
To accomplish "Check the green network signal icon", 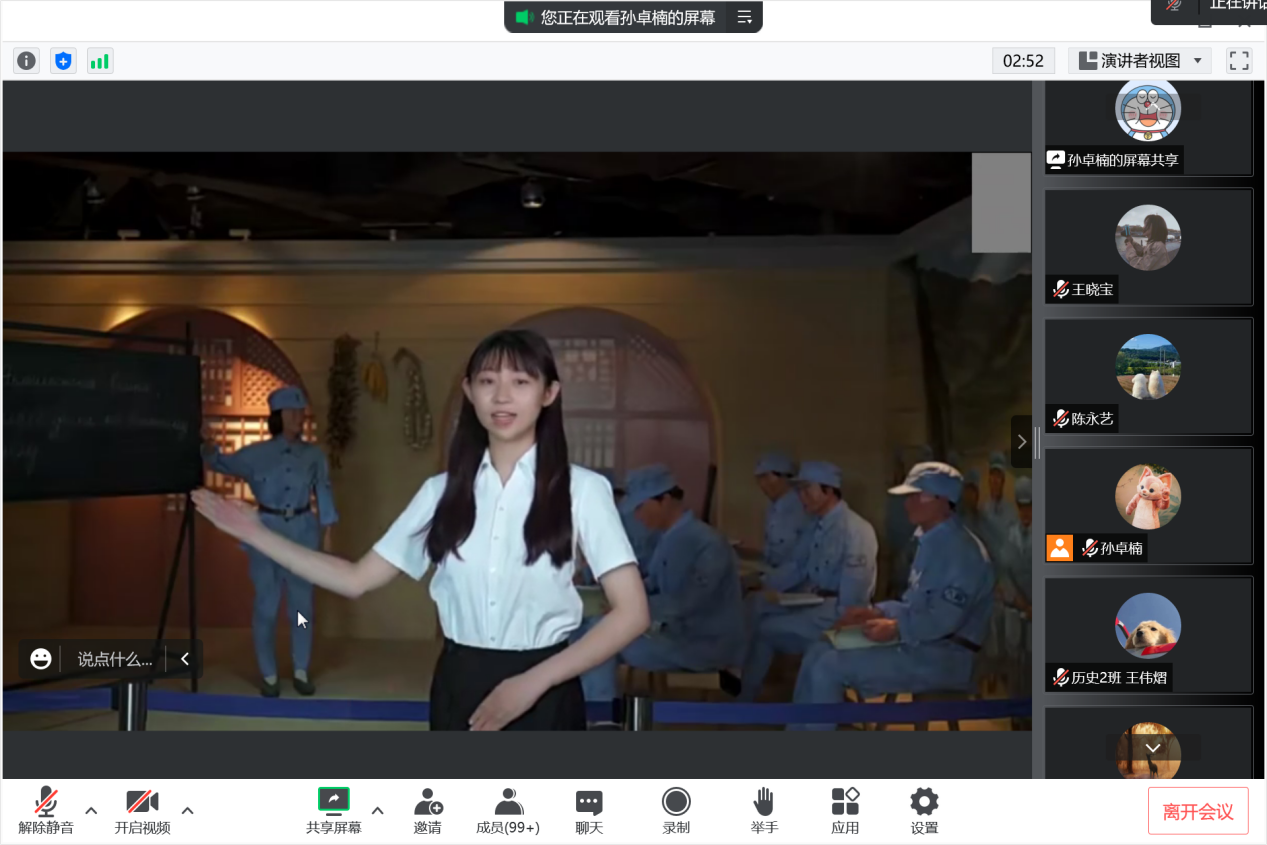I will click(100, 61).
